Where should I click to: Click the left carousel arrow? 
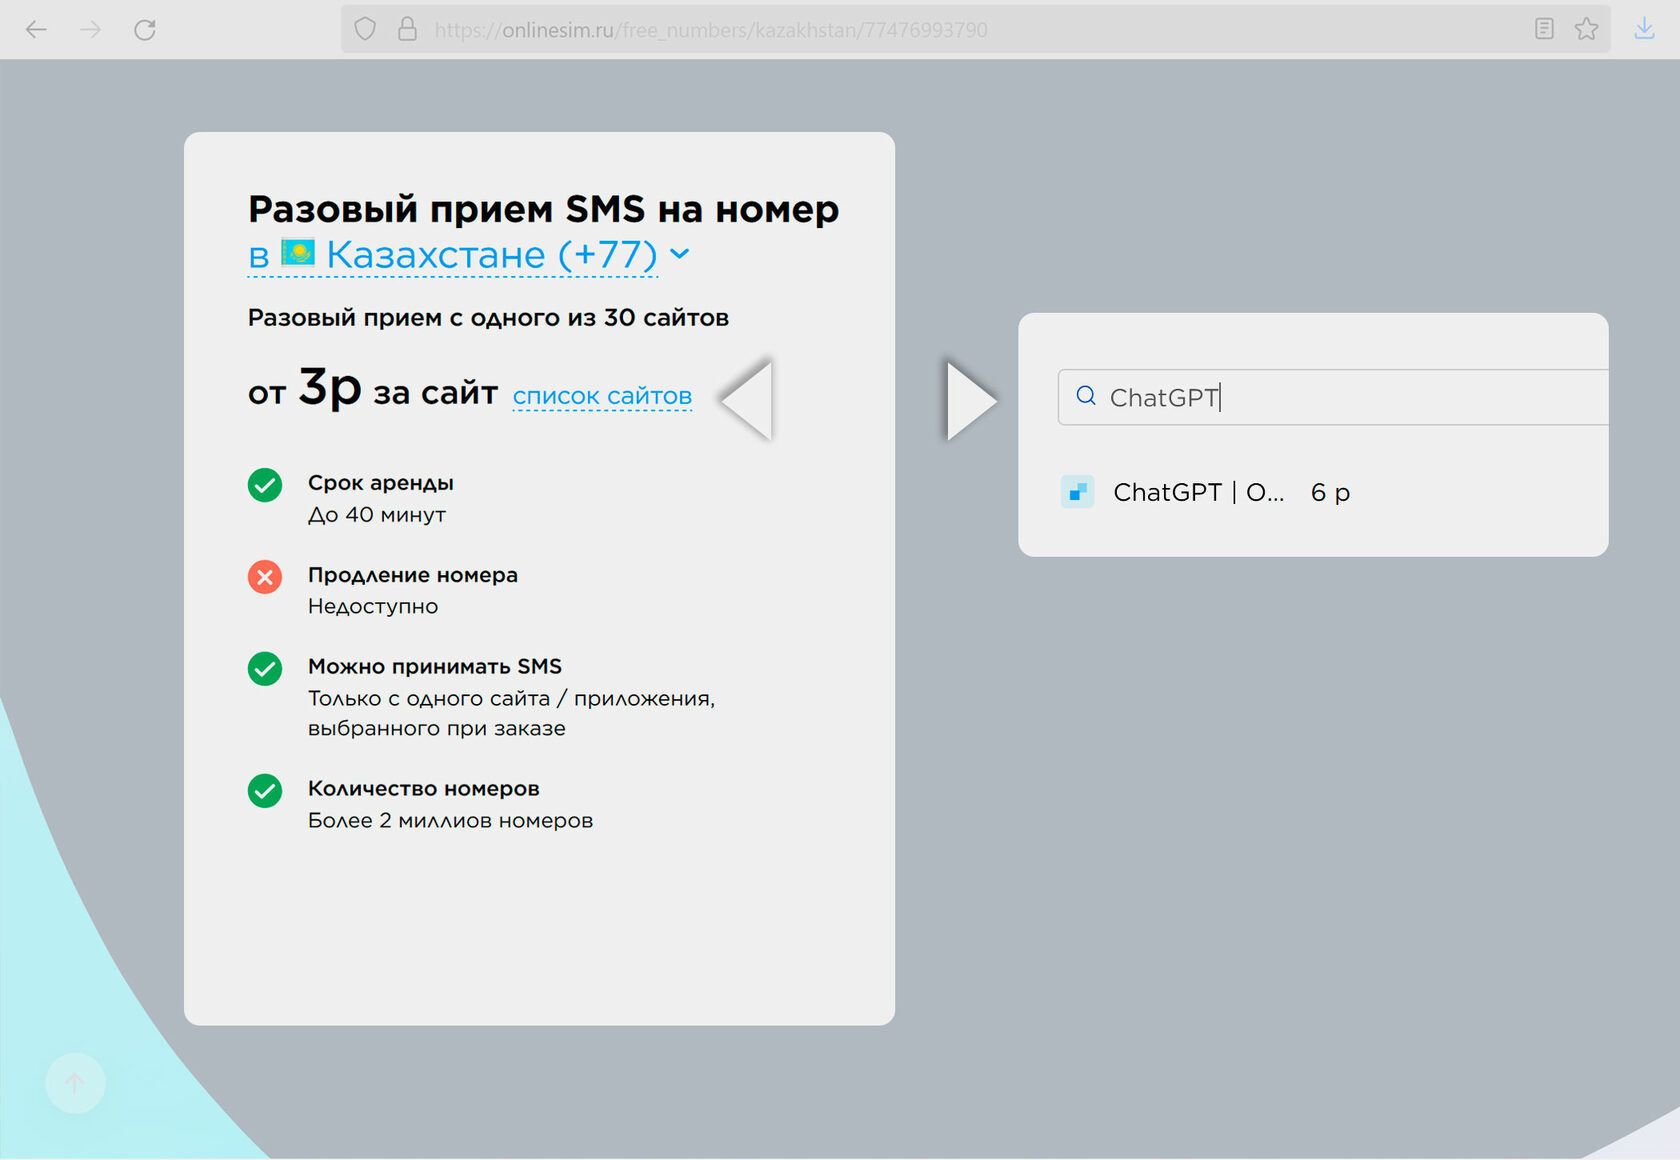pos(747,399)
